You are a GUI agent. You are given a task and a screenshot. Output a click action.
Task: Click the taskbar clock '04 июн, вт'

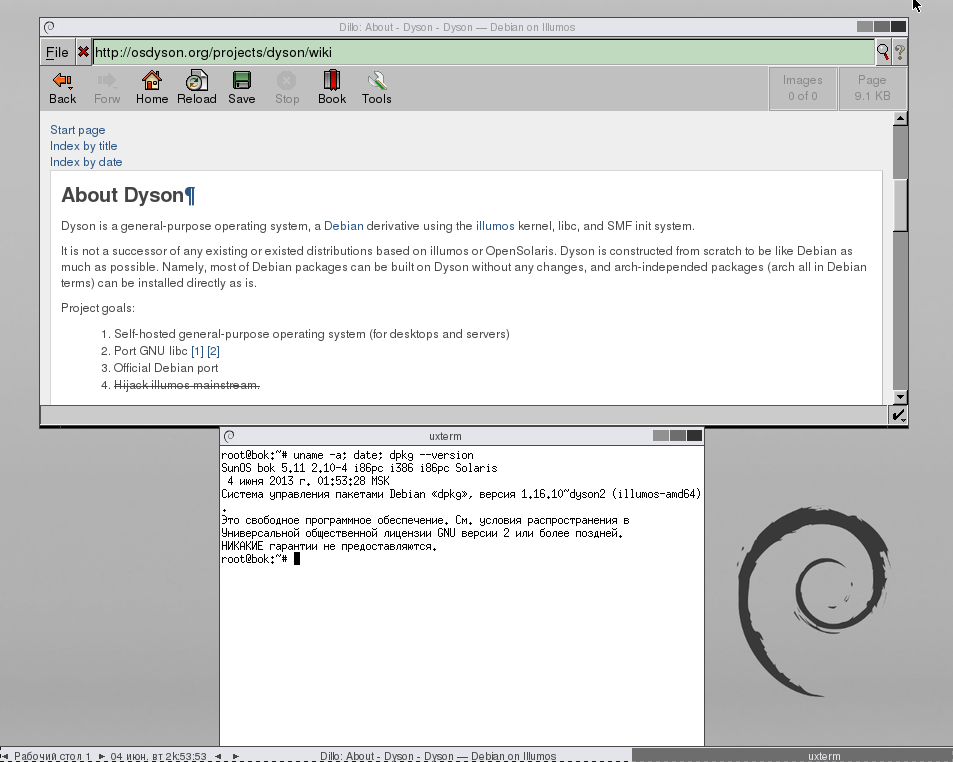coord(158,756)
